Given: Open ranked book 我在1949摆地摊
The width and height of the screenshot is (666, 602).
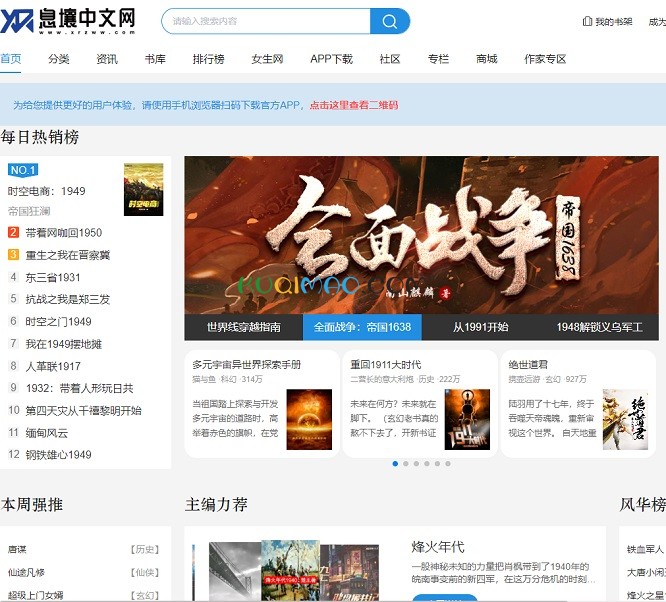Looking at the screenshot, I should pyautogui.click(x=63, y=344).
